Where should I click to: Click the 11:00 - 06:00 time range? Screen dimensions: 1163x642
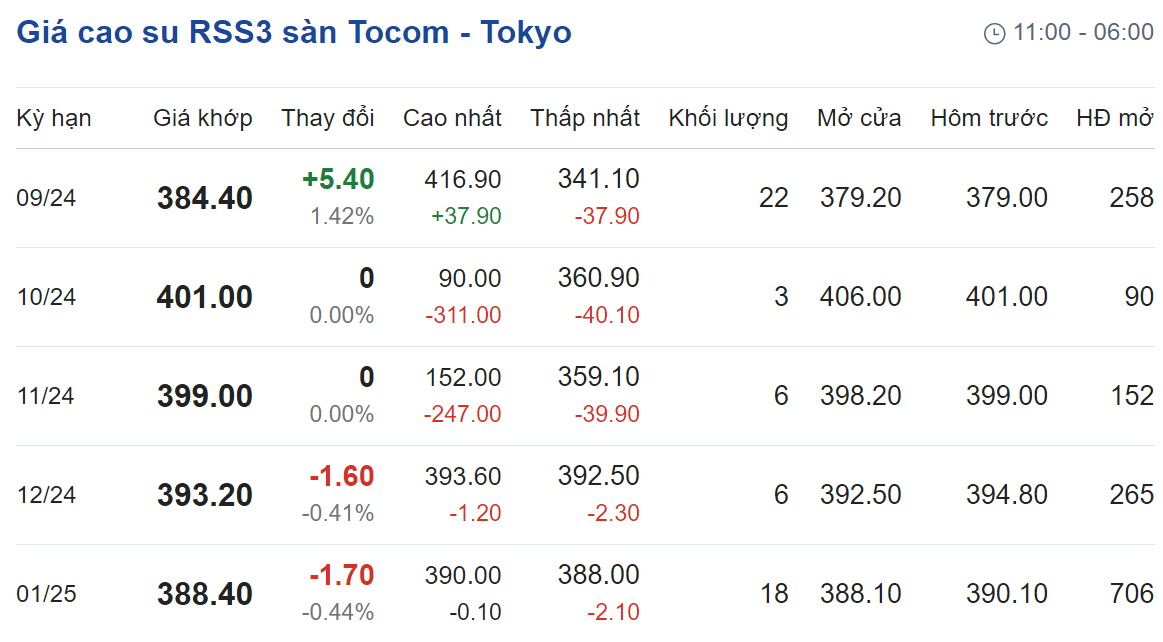1084,33
